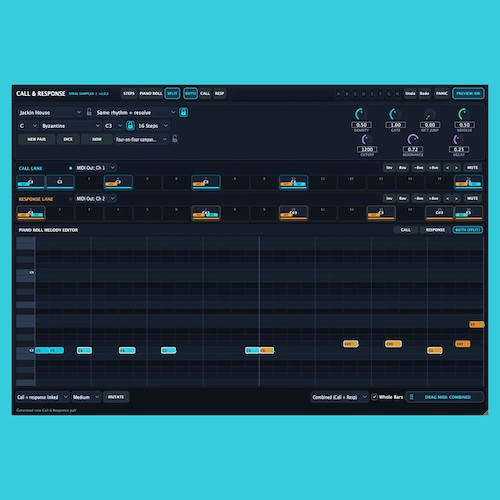Click the Resonance value field 0.72

click(x=413, y=149)
